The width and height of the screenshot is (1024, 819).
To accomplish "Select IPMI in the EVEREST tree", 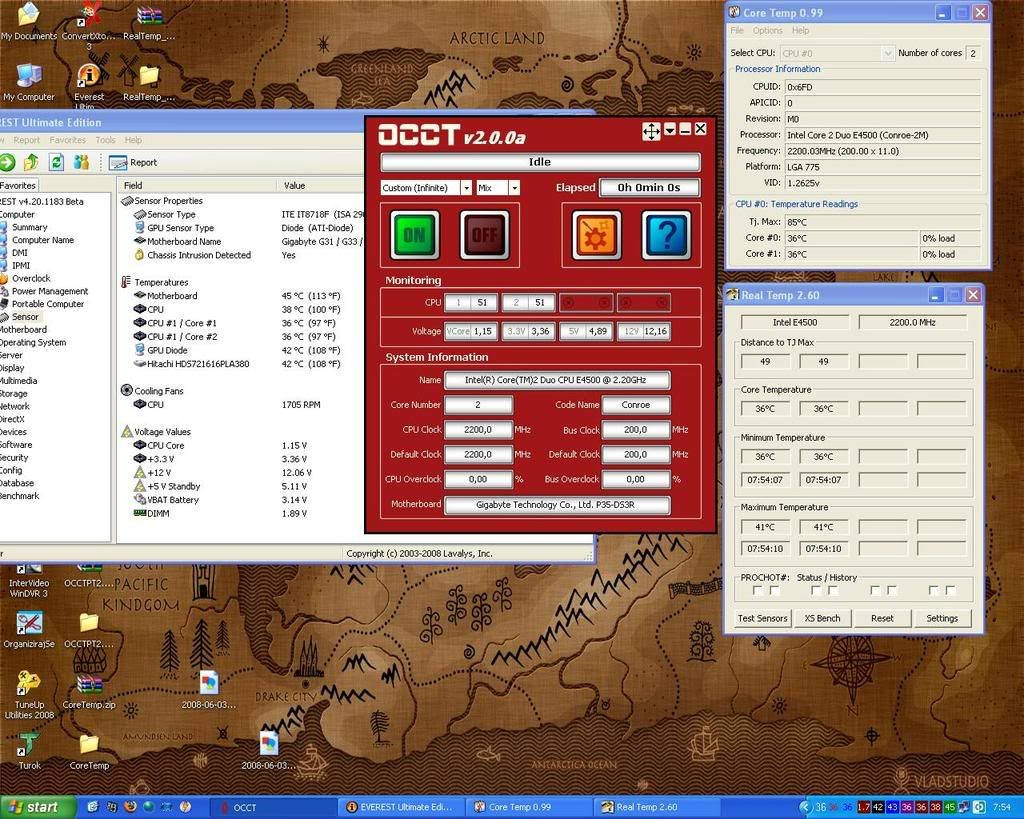I will click(x=21, y=265).
